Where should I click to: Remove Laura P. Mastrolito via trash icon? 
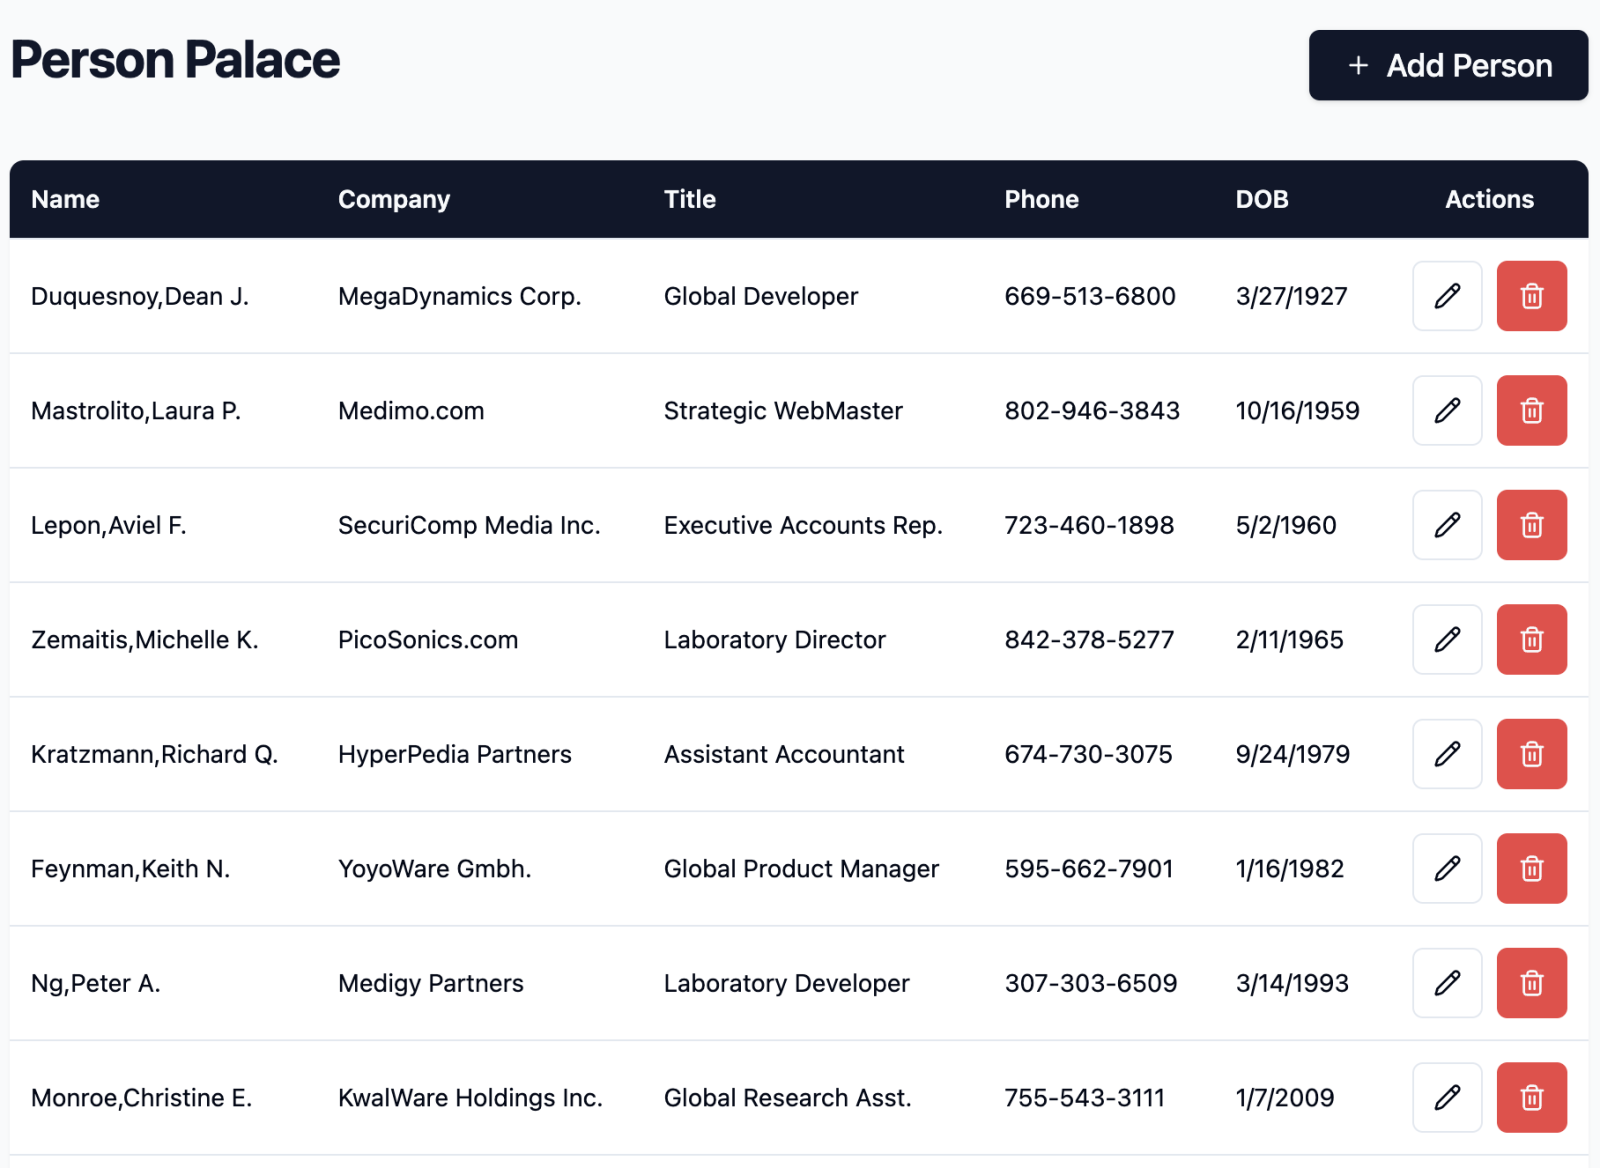click(x=1530, y=410)
